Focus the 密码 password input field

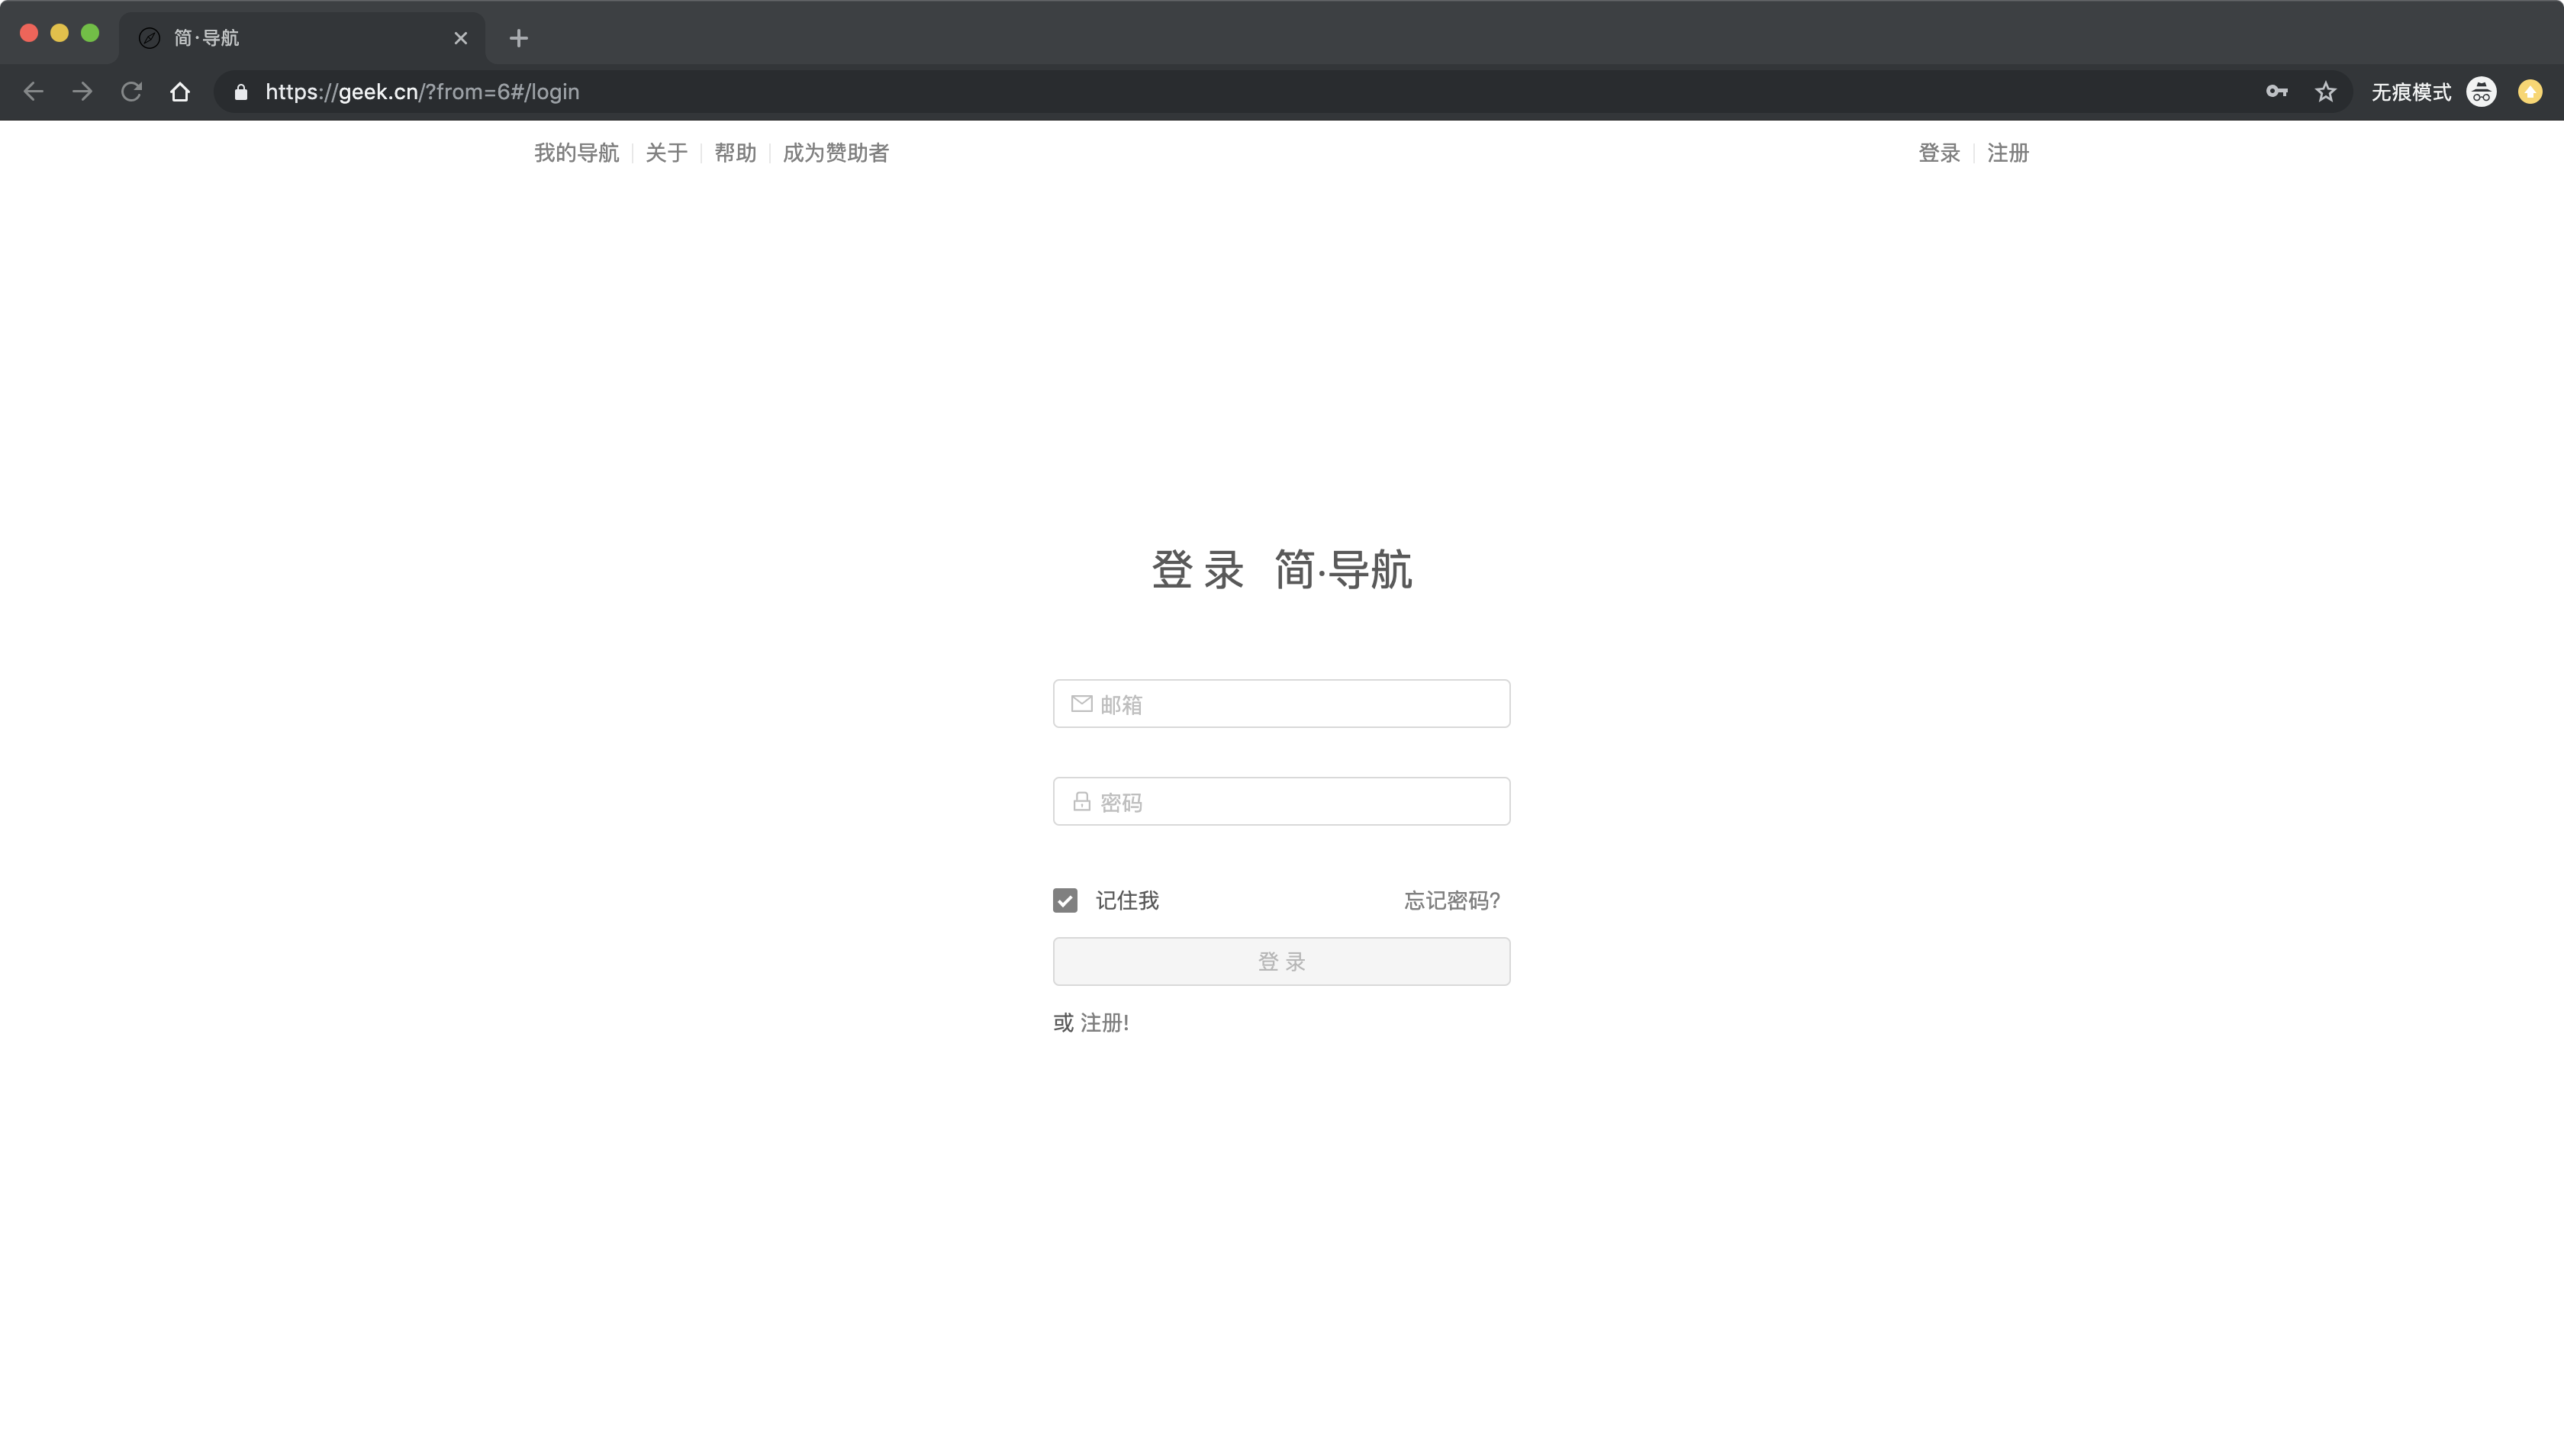1281,802
